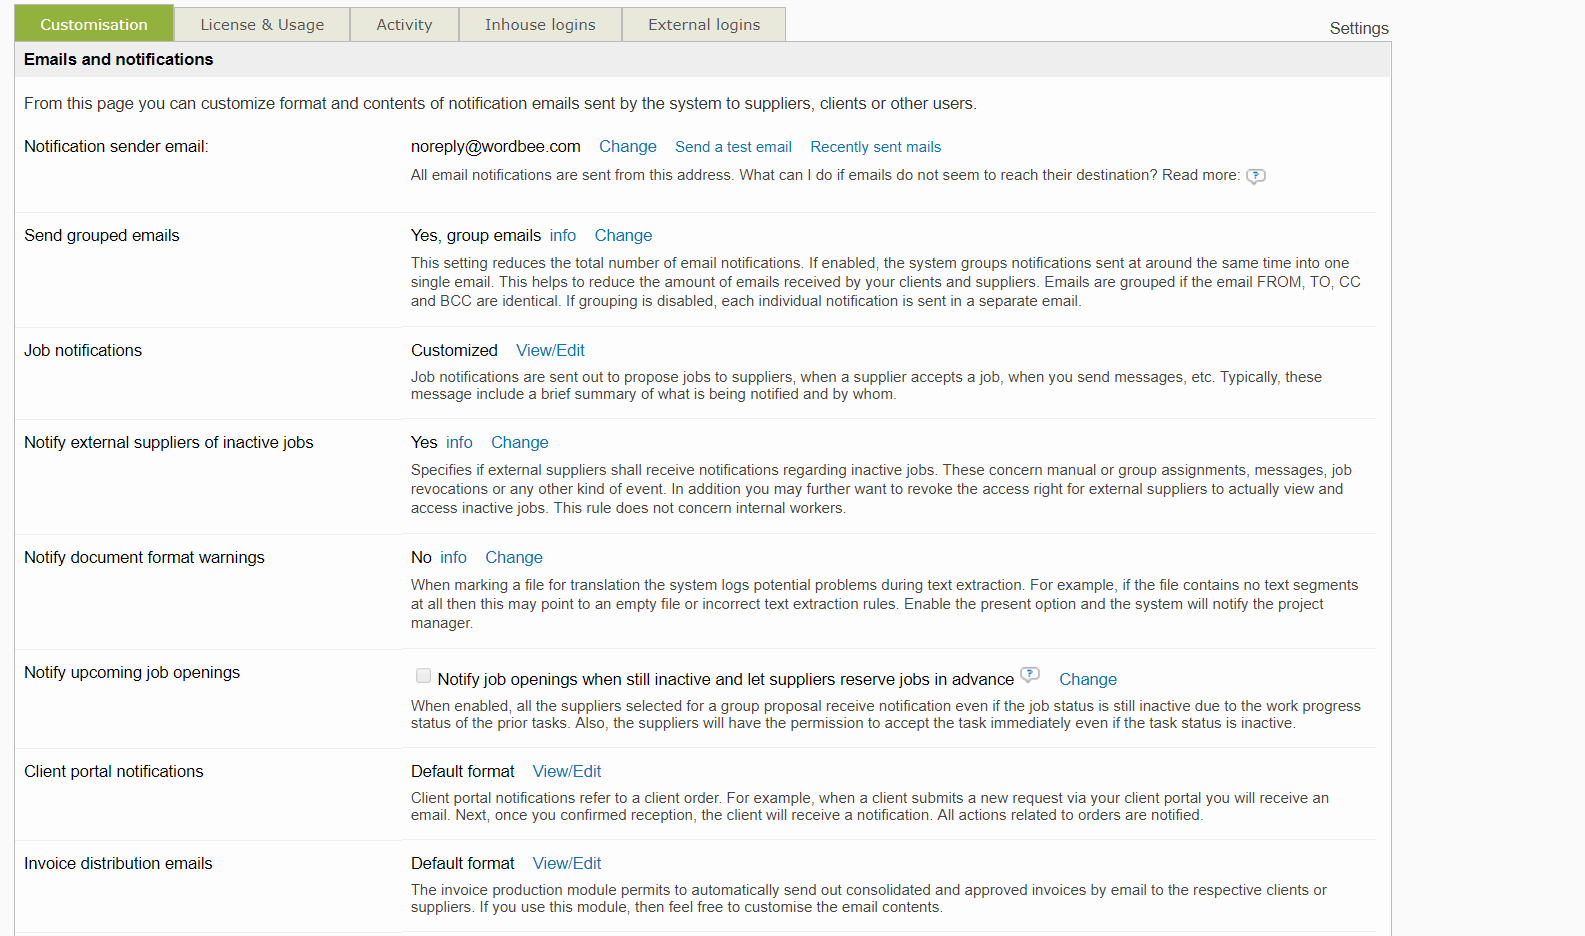Change the document format warnings setting
1585x936 pixels.
514,558
